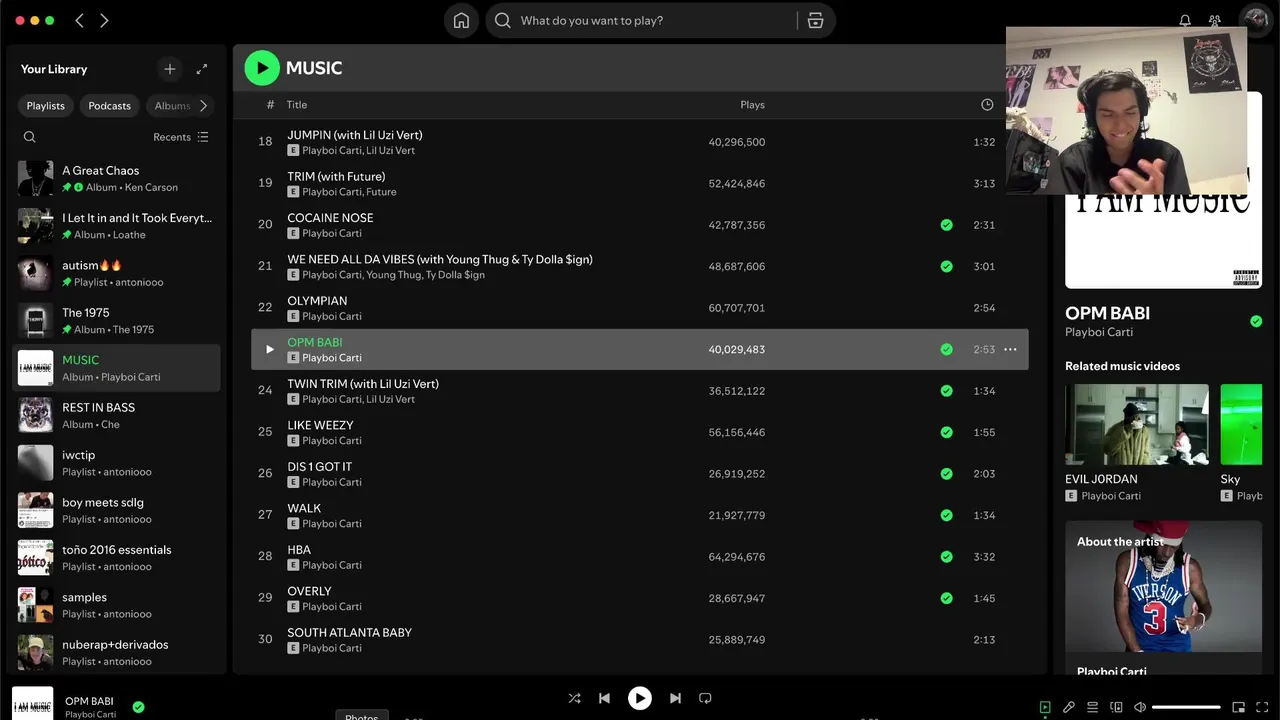
Task: Click the main play button in player bar
Action: click(x=640, y=698)
